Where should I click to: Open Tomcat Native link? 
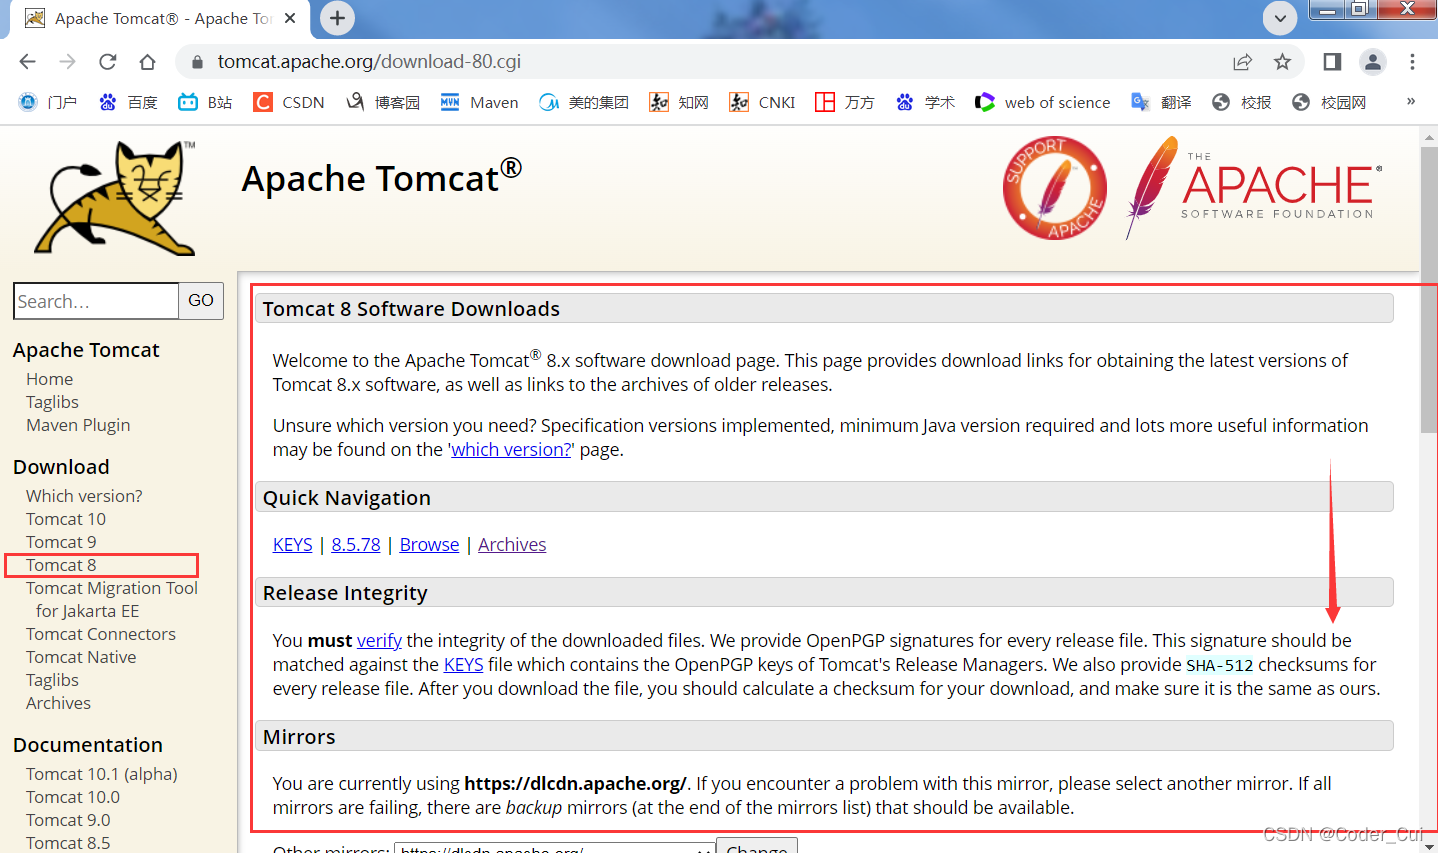point(81,657)
